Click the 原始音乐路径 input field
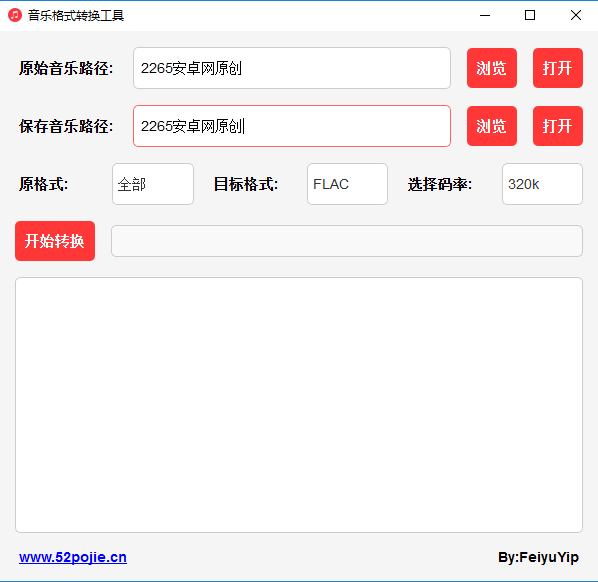598x582 pixels. [292, 68]
